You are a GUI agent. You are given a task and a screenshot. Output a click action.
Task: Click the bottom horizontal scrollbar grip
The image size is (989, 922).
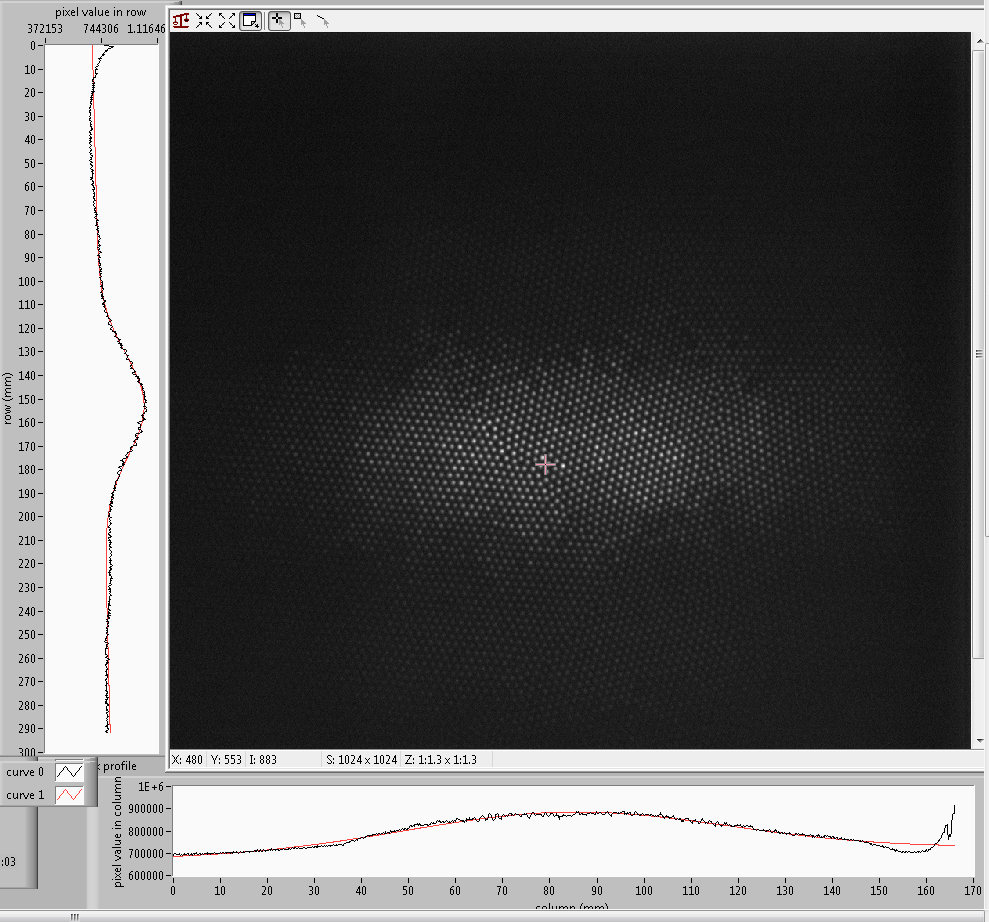click(73, 915)
